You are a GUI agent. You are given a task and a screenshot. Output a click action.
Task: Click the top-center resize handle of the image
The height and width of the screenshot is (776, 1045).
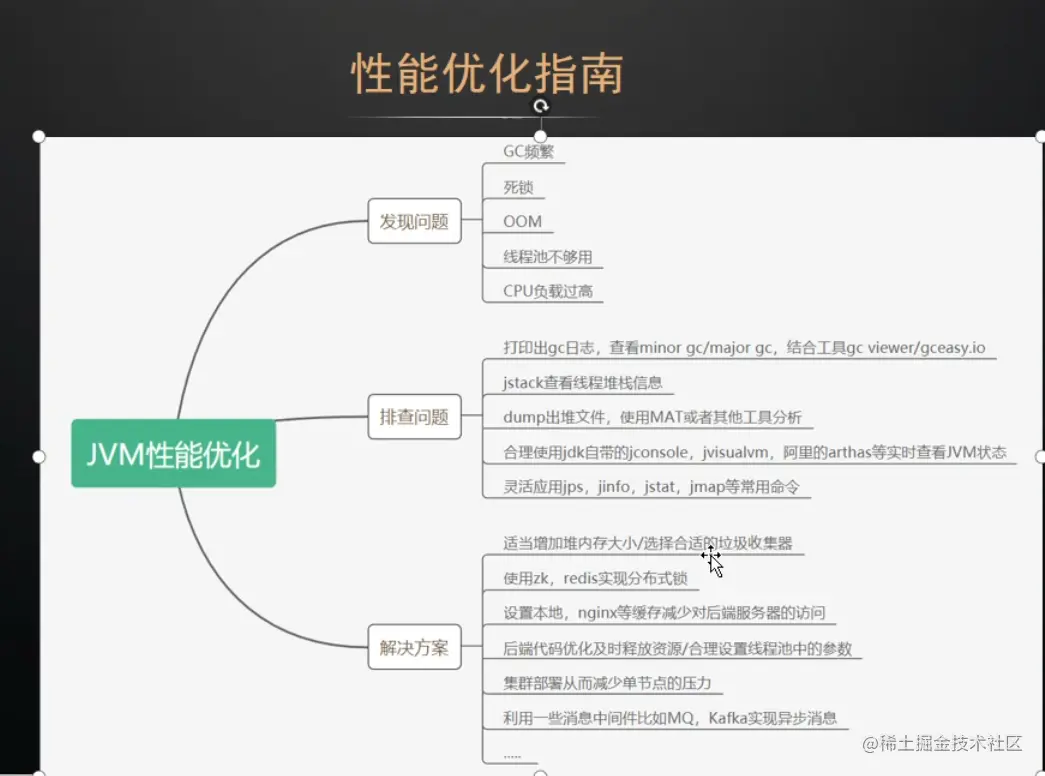tap(540, 136)
